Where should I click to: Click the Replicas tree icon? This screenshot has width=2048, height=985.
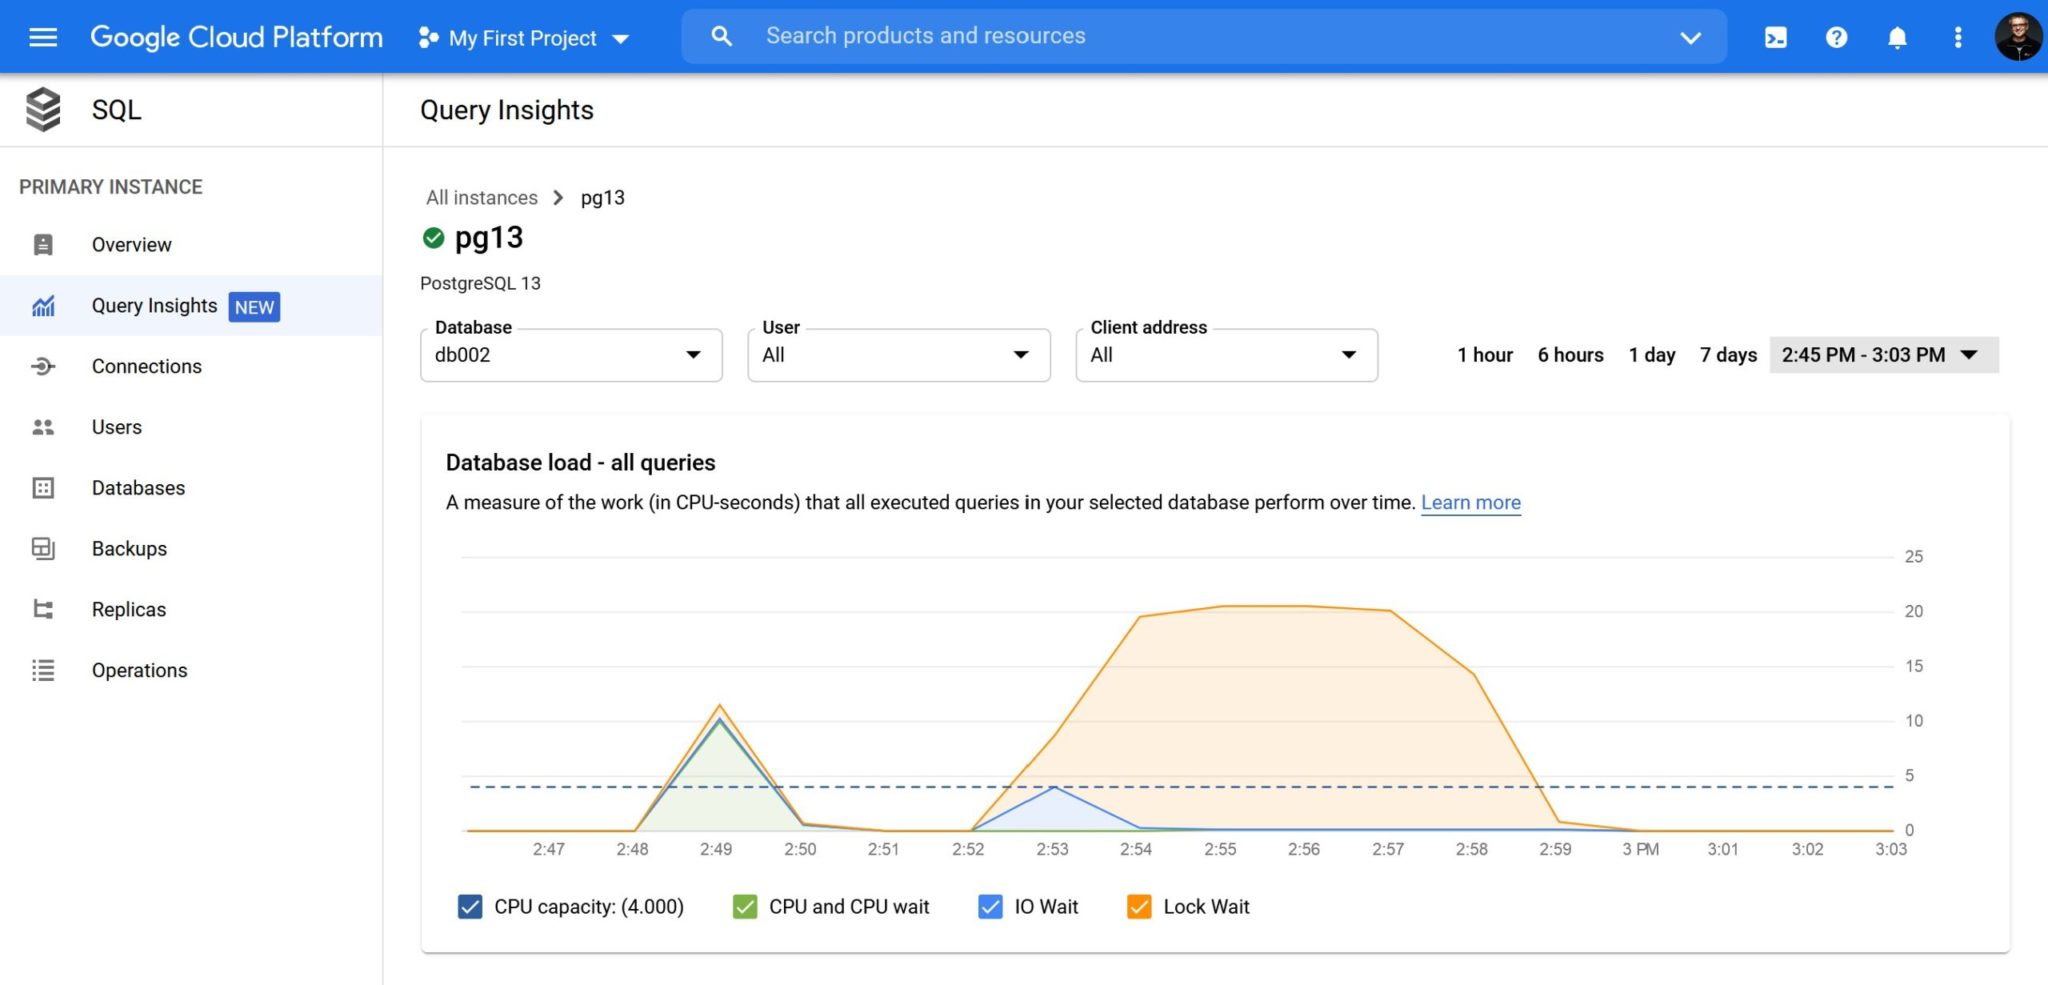(x=43, y=610)
